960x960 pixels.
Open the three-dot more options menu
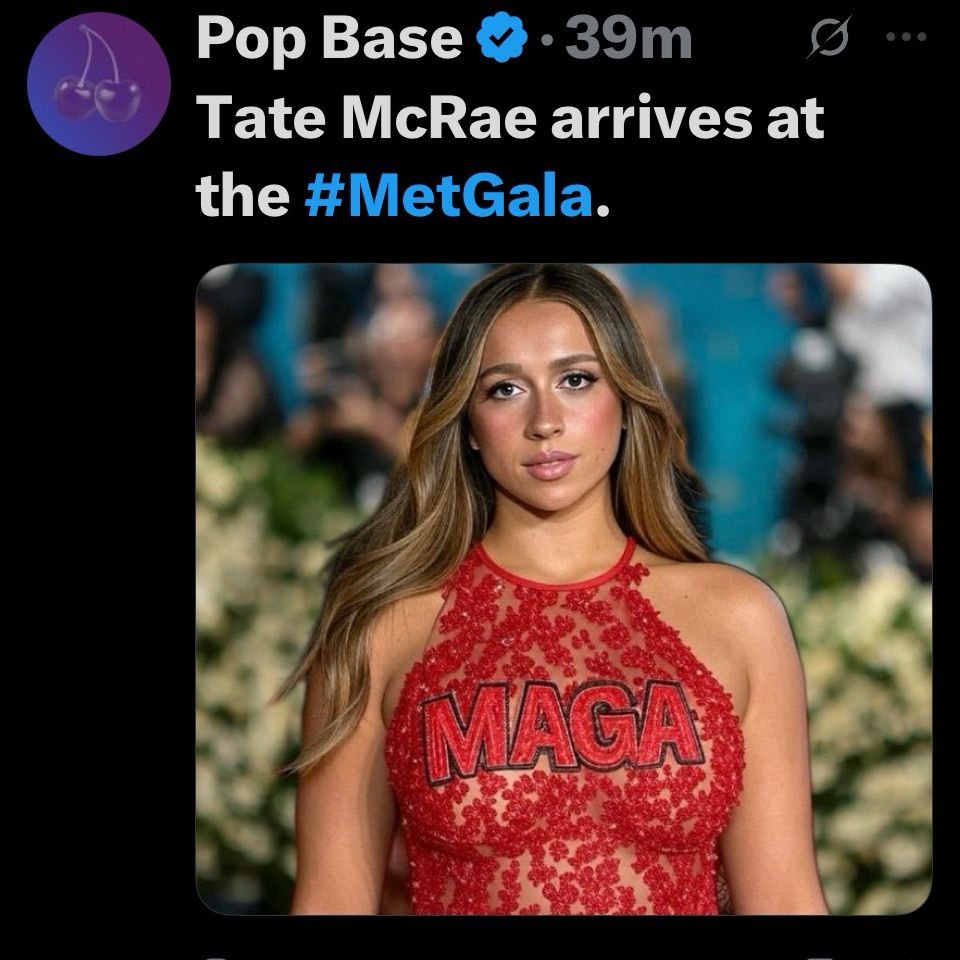click(x=906, y=37)
